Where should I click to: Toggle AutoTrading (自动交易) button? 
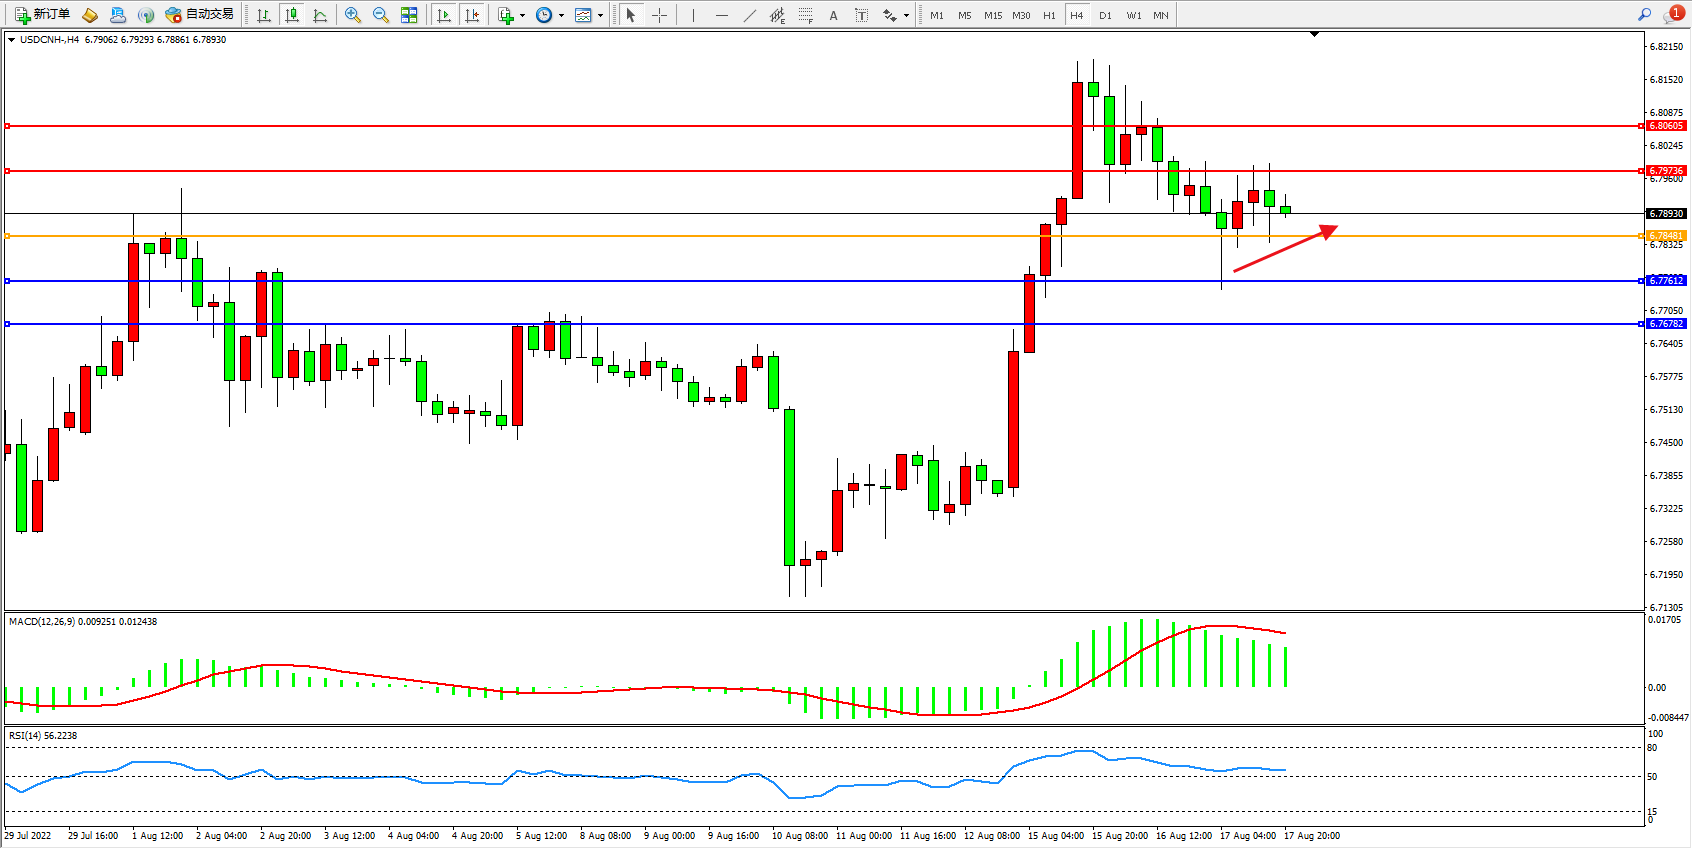pos(200,15)
